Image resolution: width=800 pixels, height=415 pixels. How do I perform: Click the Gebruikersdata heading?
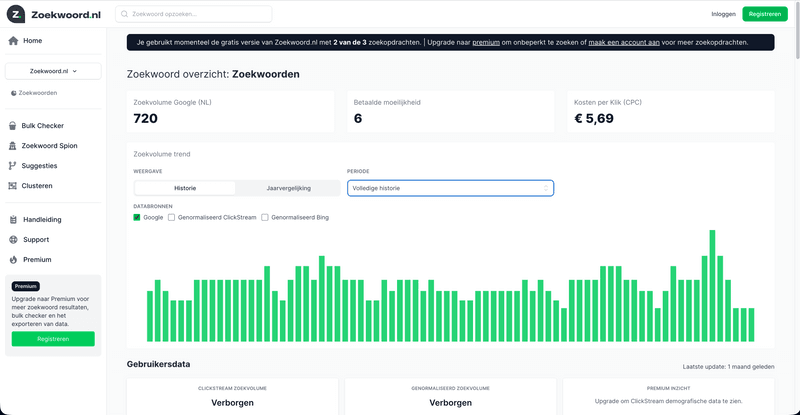[x=158, y=364]
